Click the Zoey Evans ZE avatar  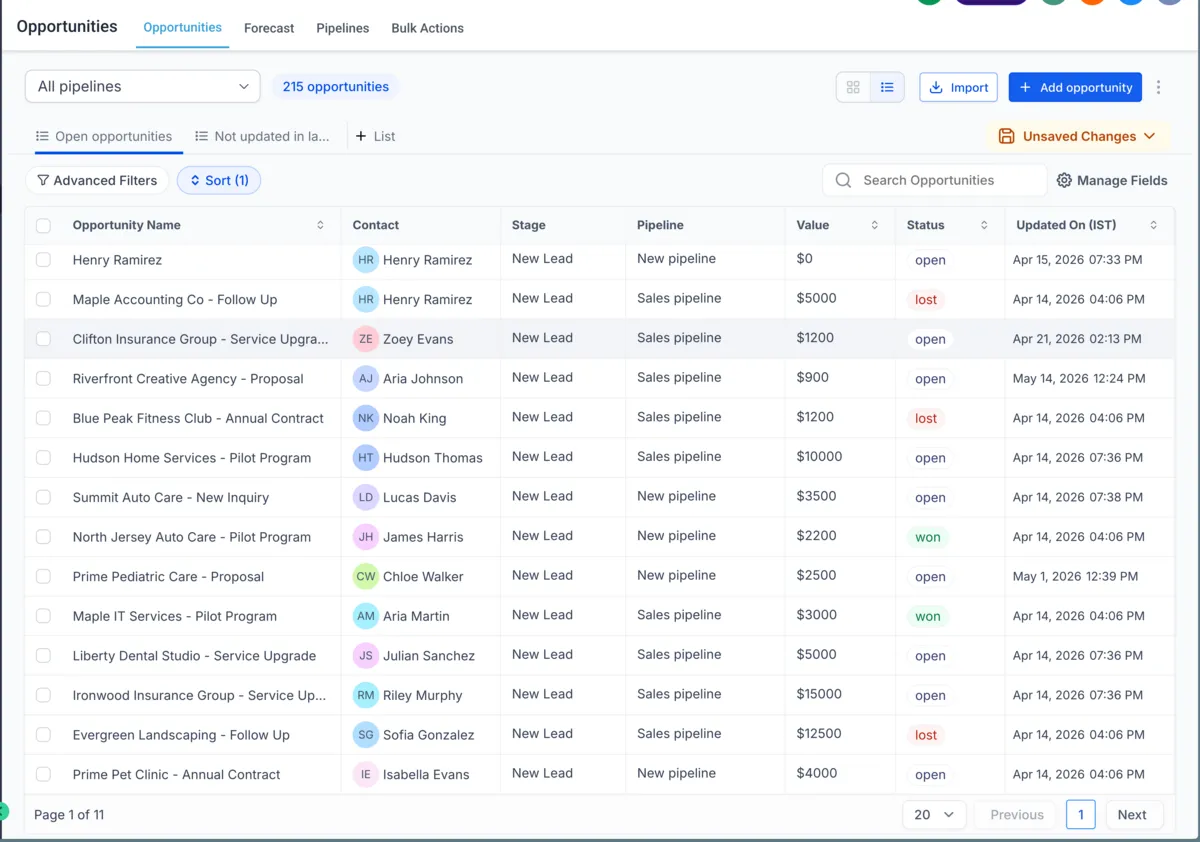pos(366,339)
